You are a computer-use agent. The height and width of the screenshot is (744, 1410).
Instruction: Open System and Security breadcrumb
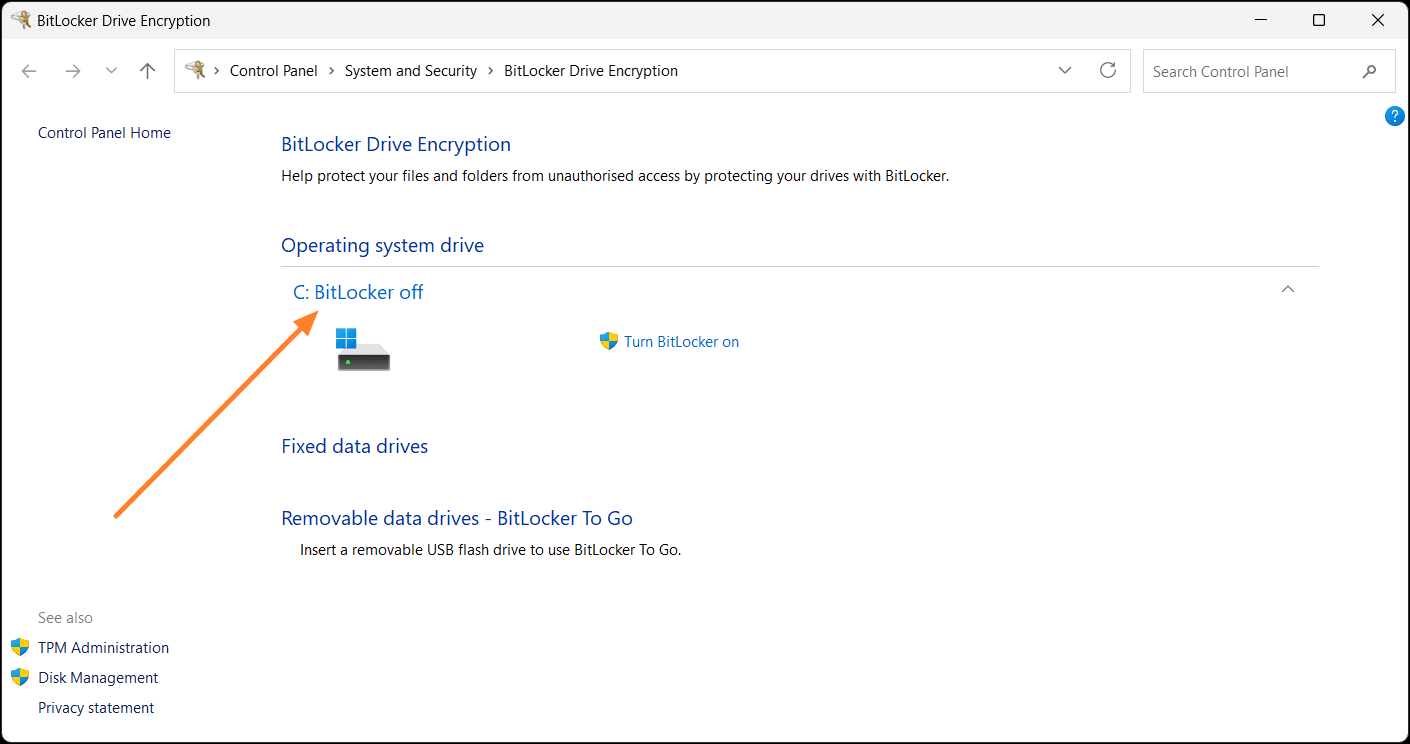(x=411, y=71)
